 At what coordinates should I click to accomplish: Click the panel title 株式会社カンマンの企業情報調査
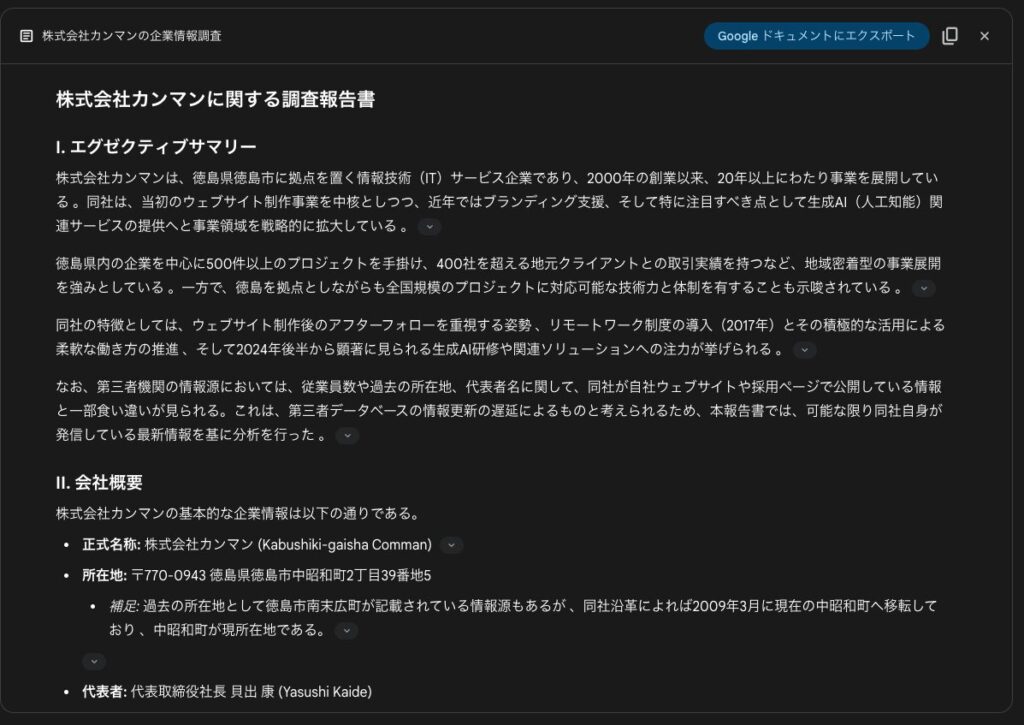click(131, 36)
